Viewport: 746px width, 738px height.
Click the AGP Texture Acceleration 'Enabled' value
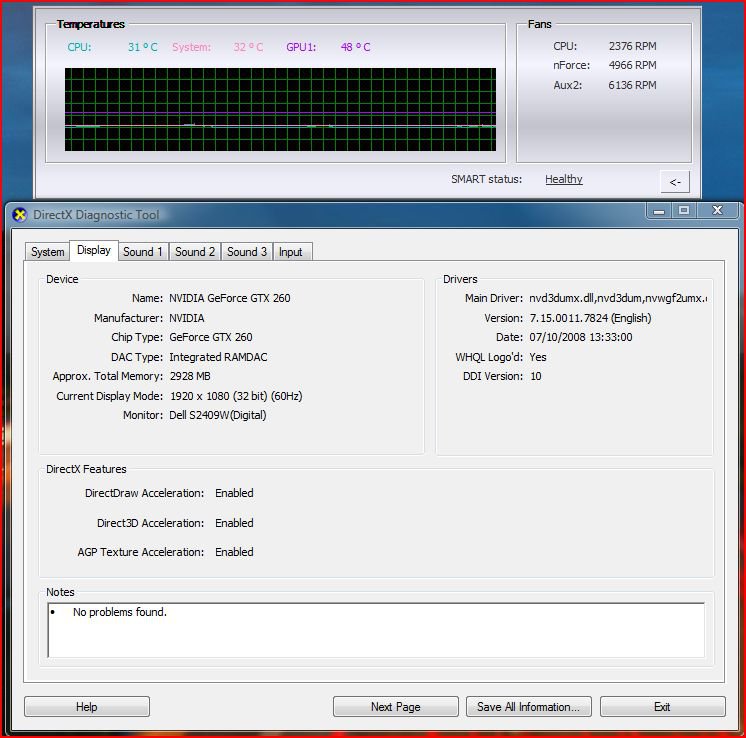(x=234, y=552)
